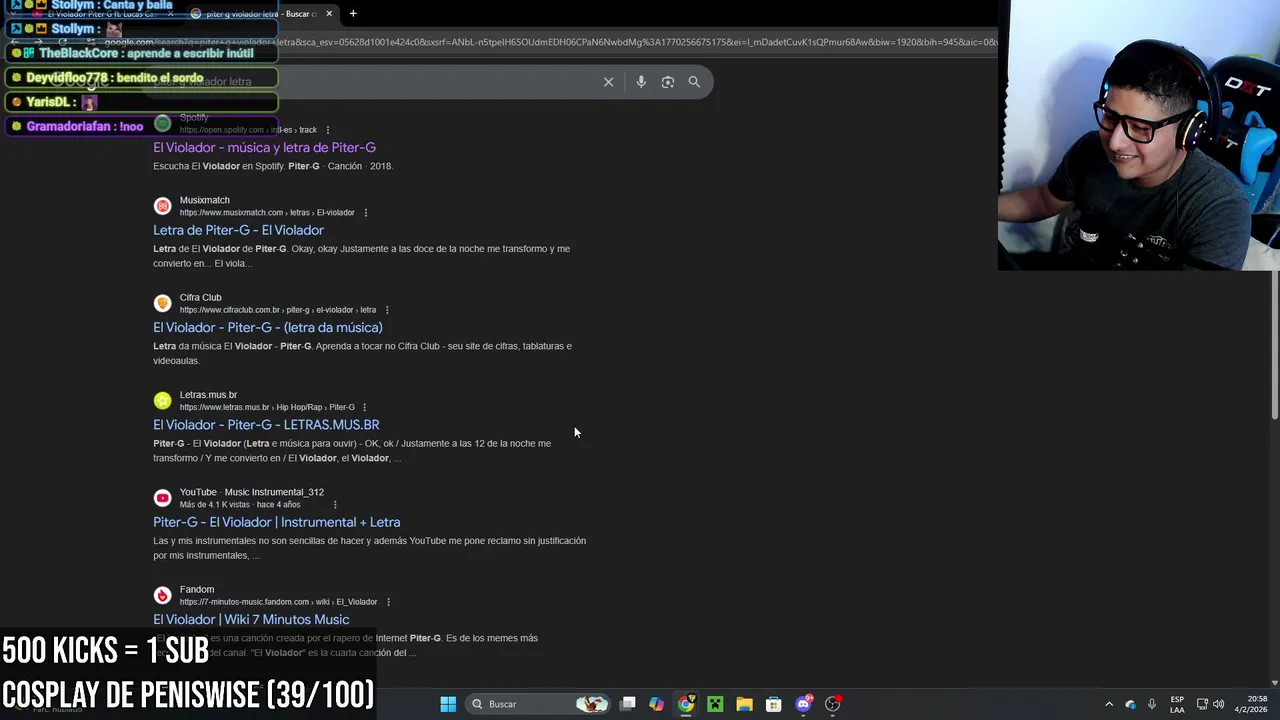Open Task View on the taskbar
1280x720 pixels.
pos(627,704)
